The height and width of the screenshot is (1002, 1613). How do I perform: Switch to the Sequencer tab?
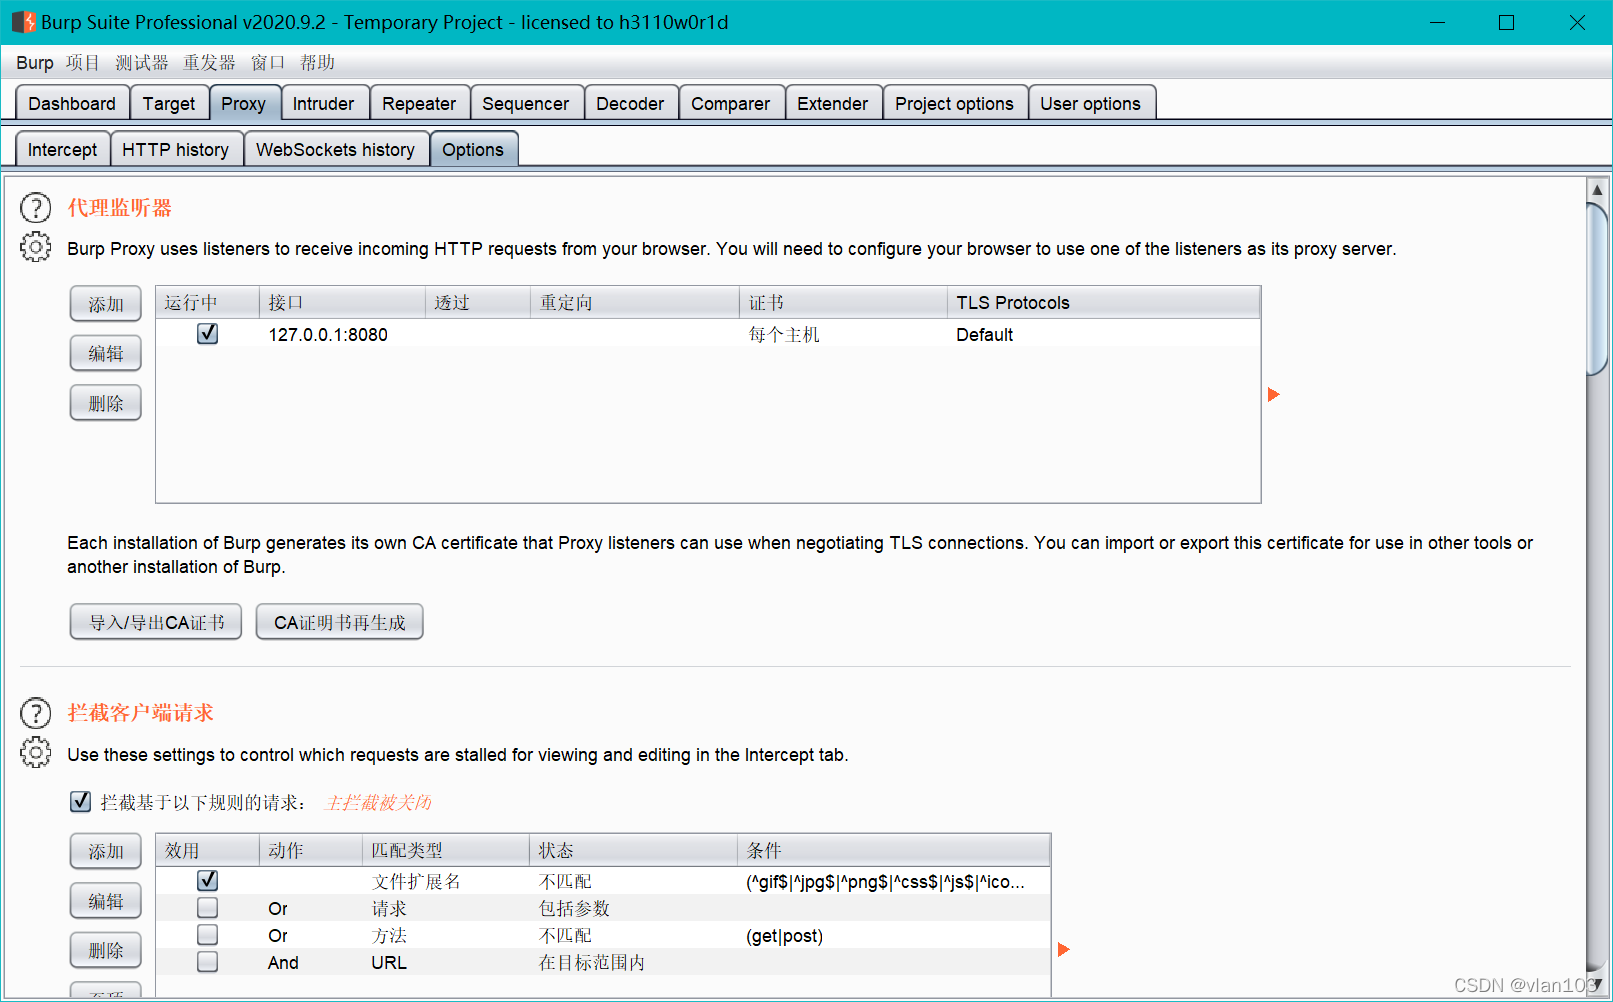[x=525, y=104]
